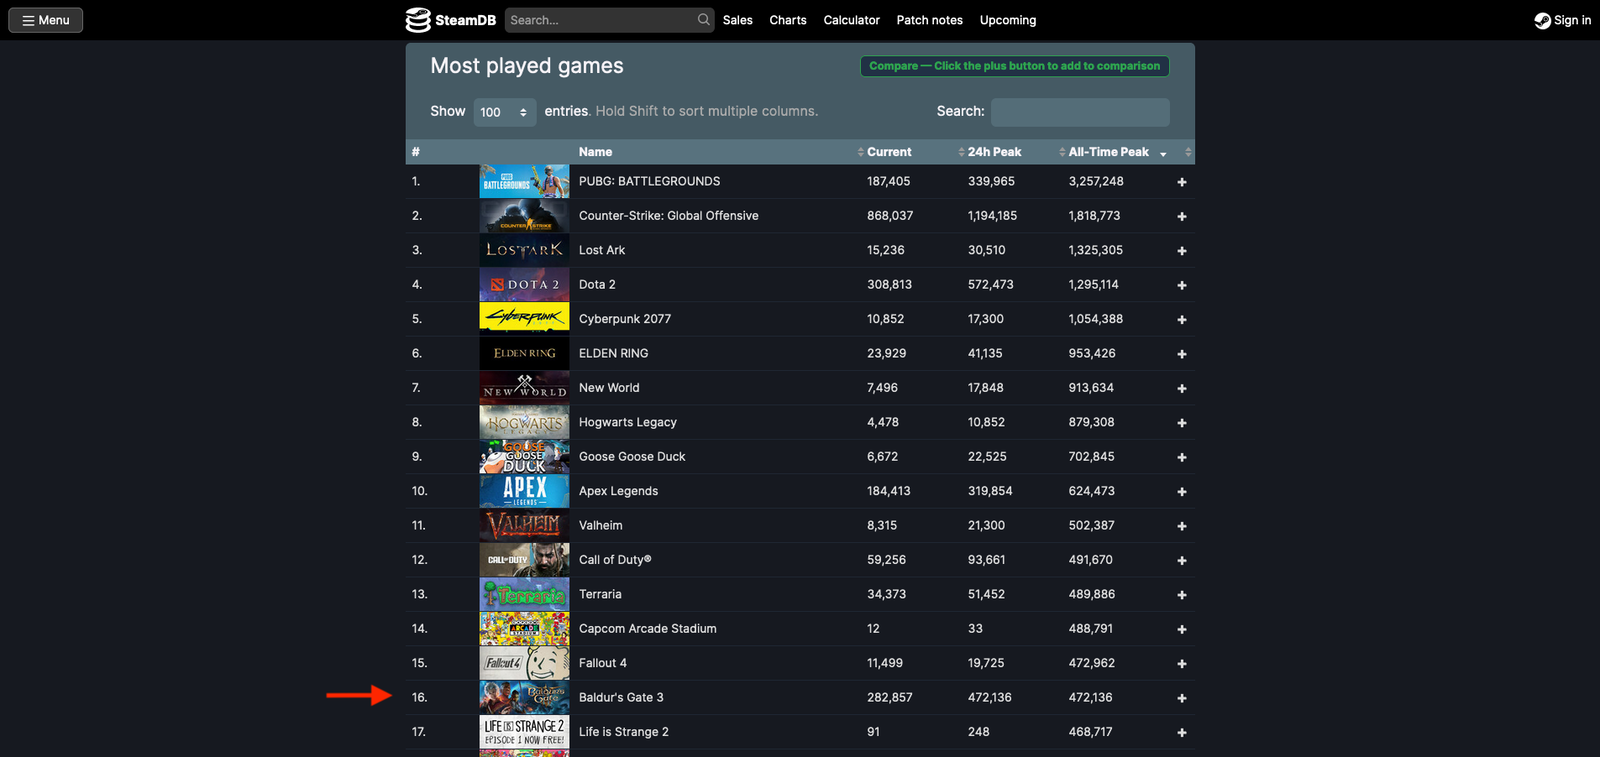Add PUBG: BATTLEGROUNDS to comparison with plus
1600x757 pixels.
(x=1182, y=182)
